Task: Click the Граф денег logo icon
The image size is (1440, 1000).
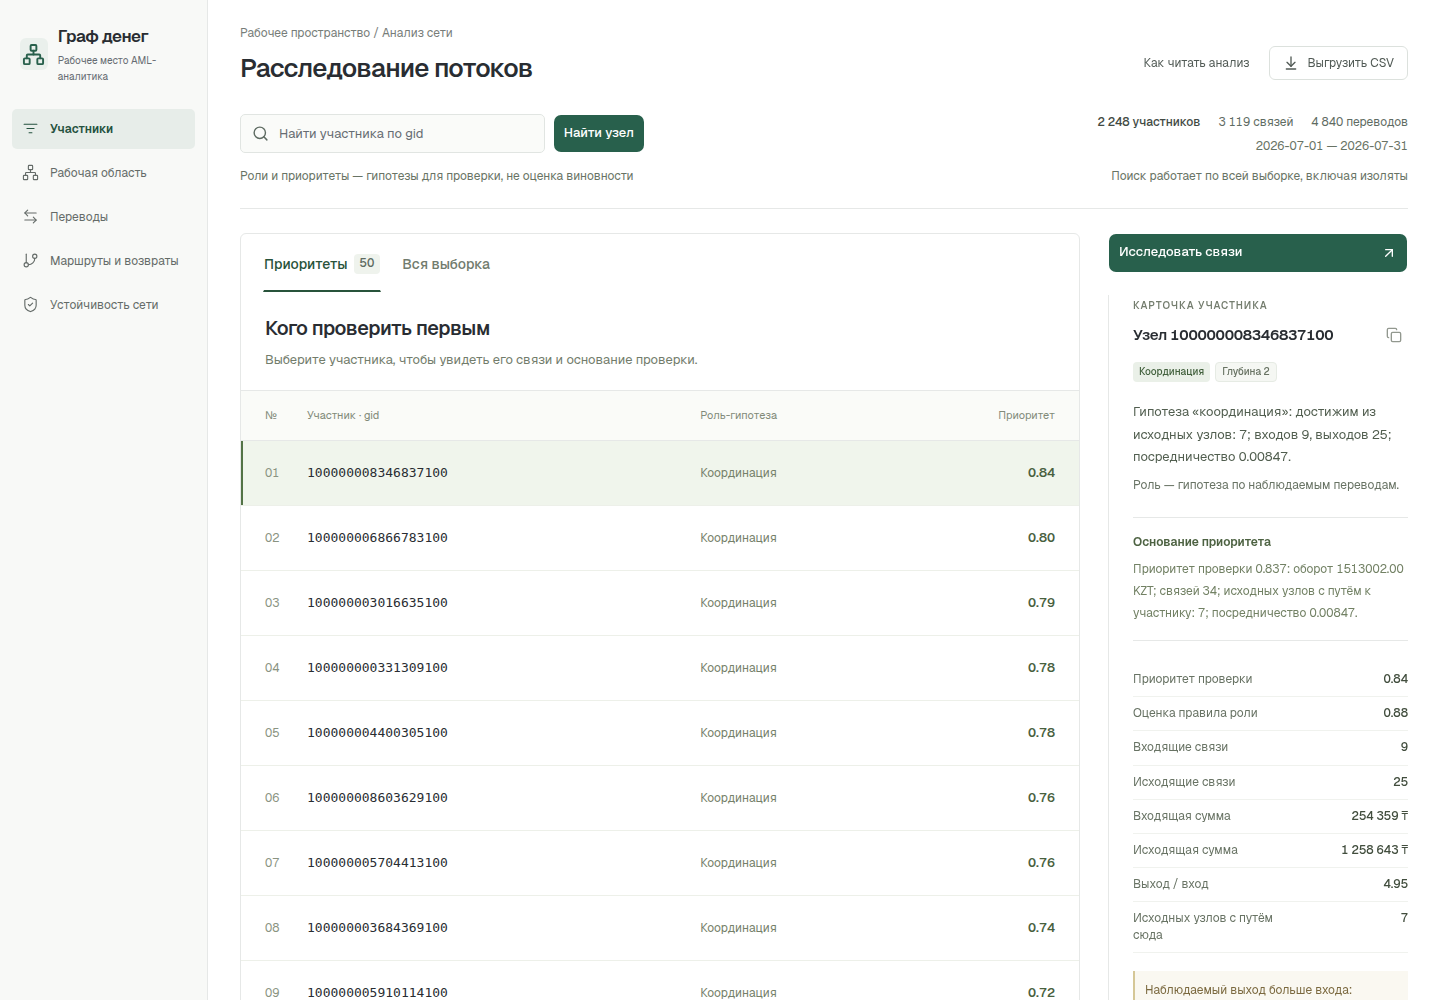Action: point(34,53)
